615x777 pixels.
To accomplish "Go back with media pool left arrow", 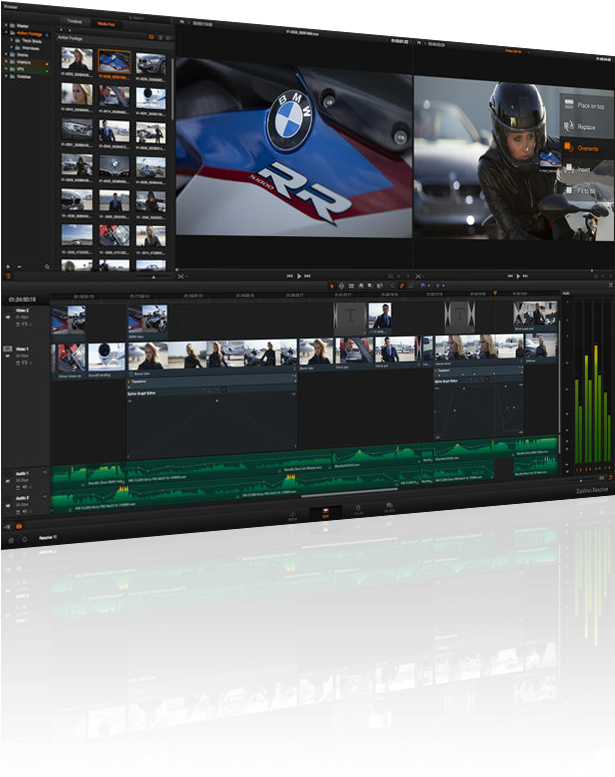I will pos(61,30).
